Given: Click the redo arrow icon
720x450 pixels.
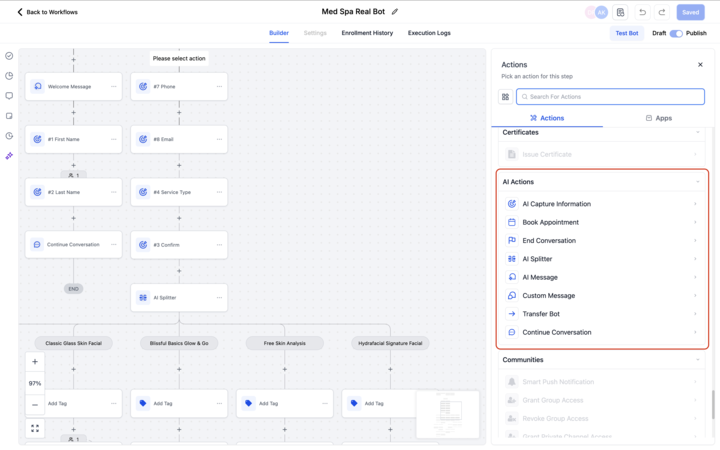Looking at the screenshot, I should (x=662, y=12).
